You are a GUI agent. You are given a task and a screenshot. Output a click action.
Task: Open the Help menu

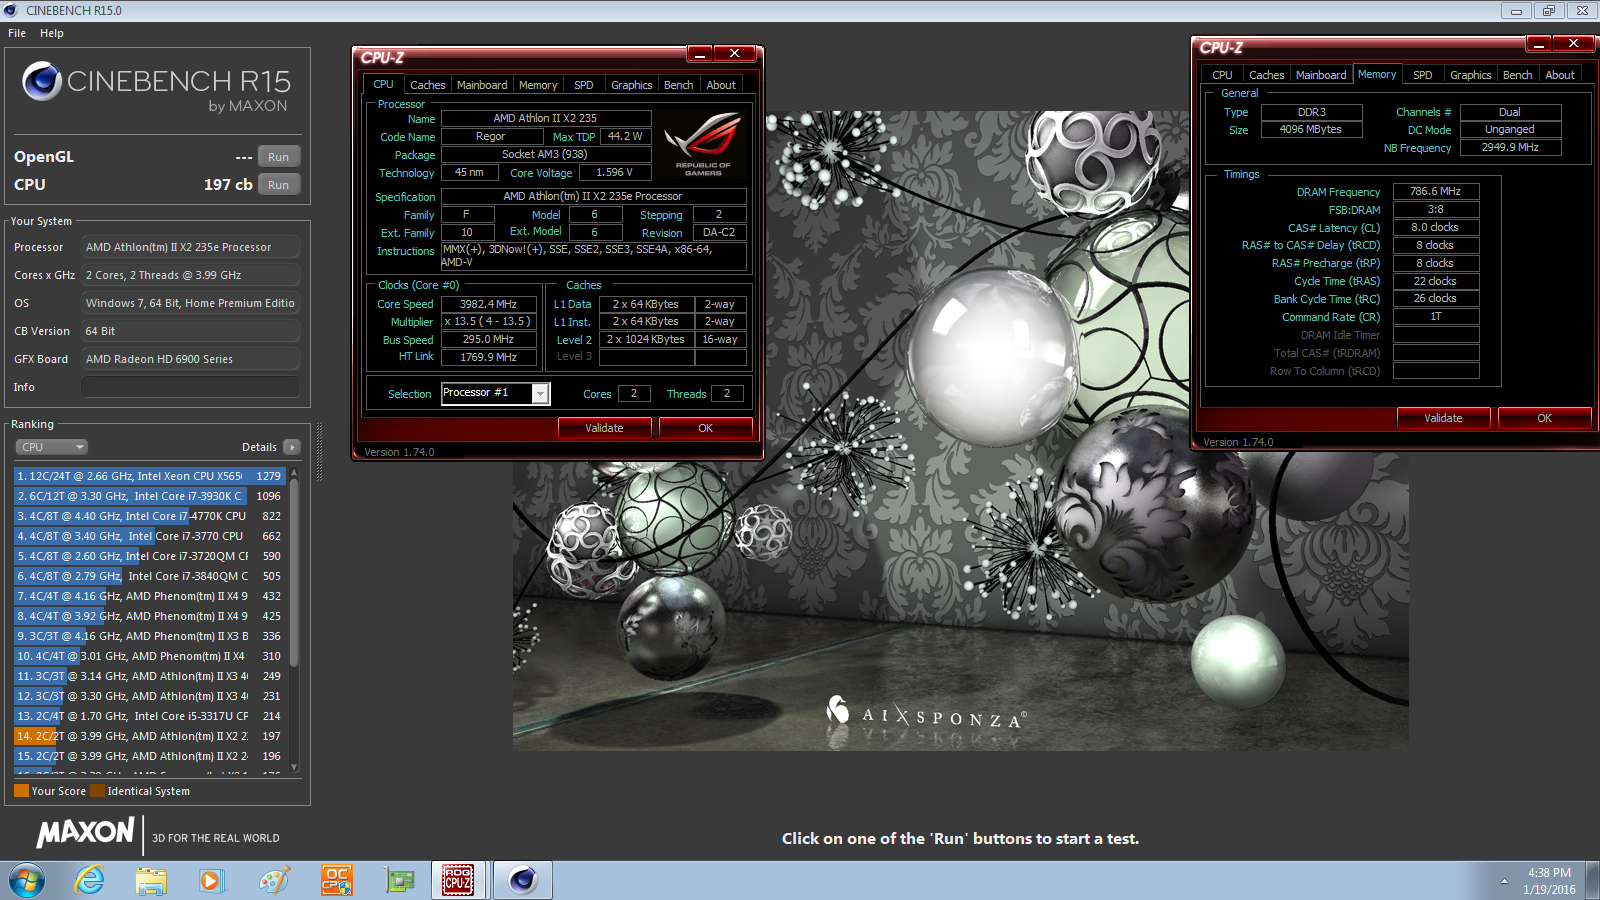pos(52,33)
